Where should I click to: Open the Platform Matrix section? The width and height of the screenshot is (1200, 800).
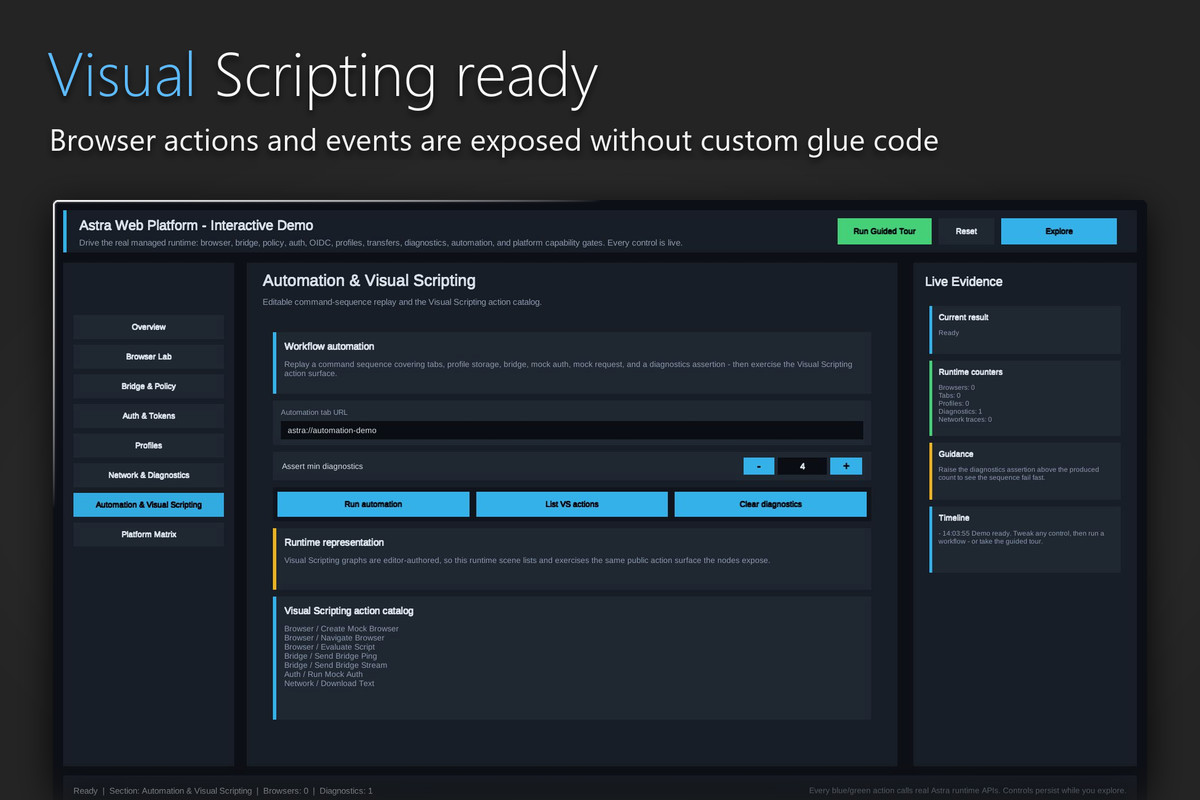149,534
